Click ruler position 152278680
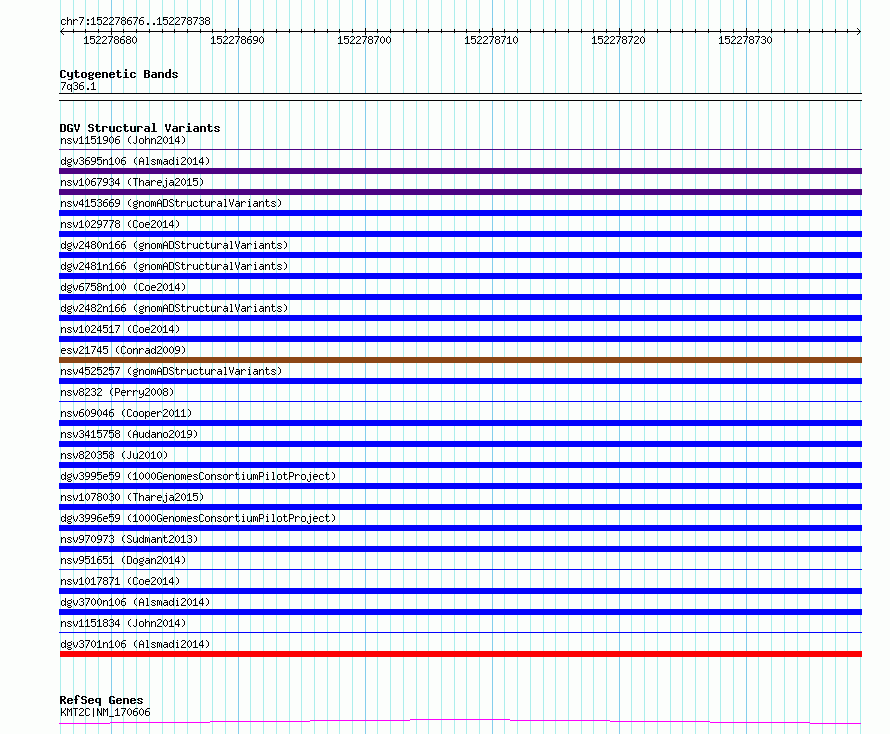 point(110,40)
